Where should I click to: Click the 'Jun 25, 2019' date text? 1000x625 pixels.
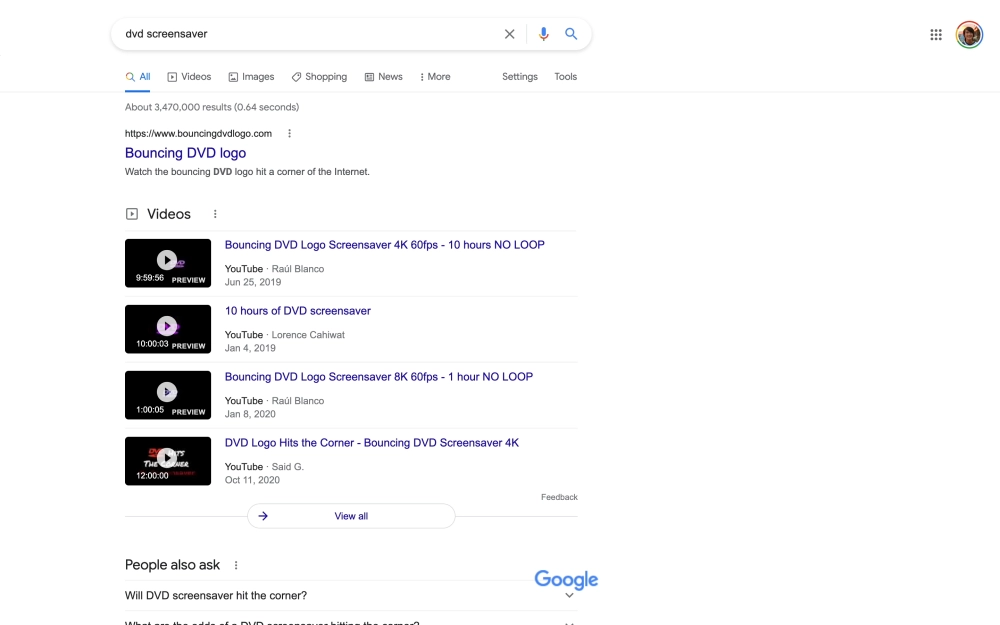click(x=253, y=282)
